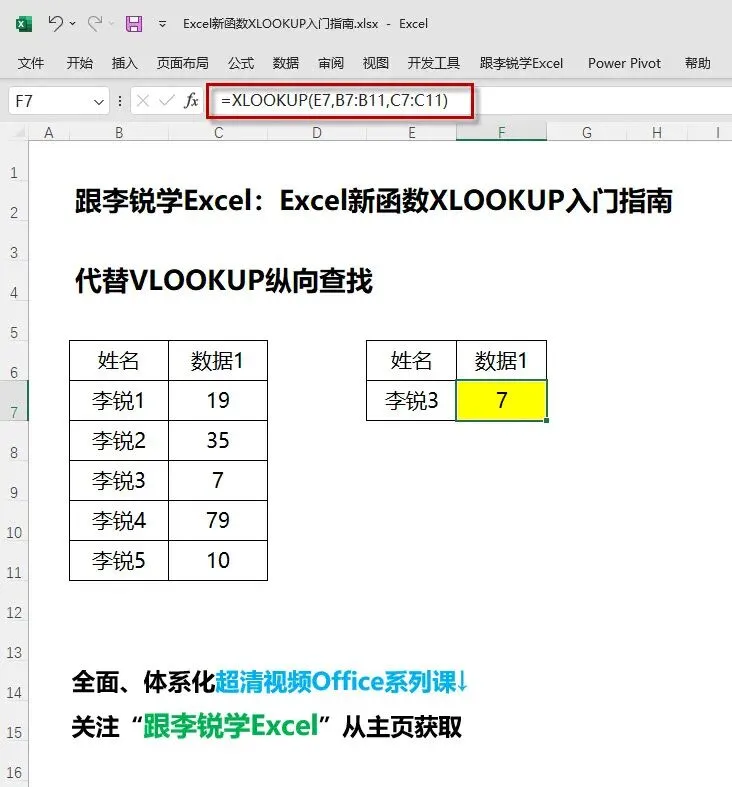Select column H header
The width and height of the screenshot is (732, 787).
657,133
